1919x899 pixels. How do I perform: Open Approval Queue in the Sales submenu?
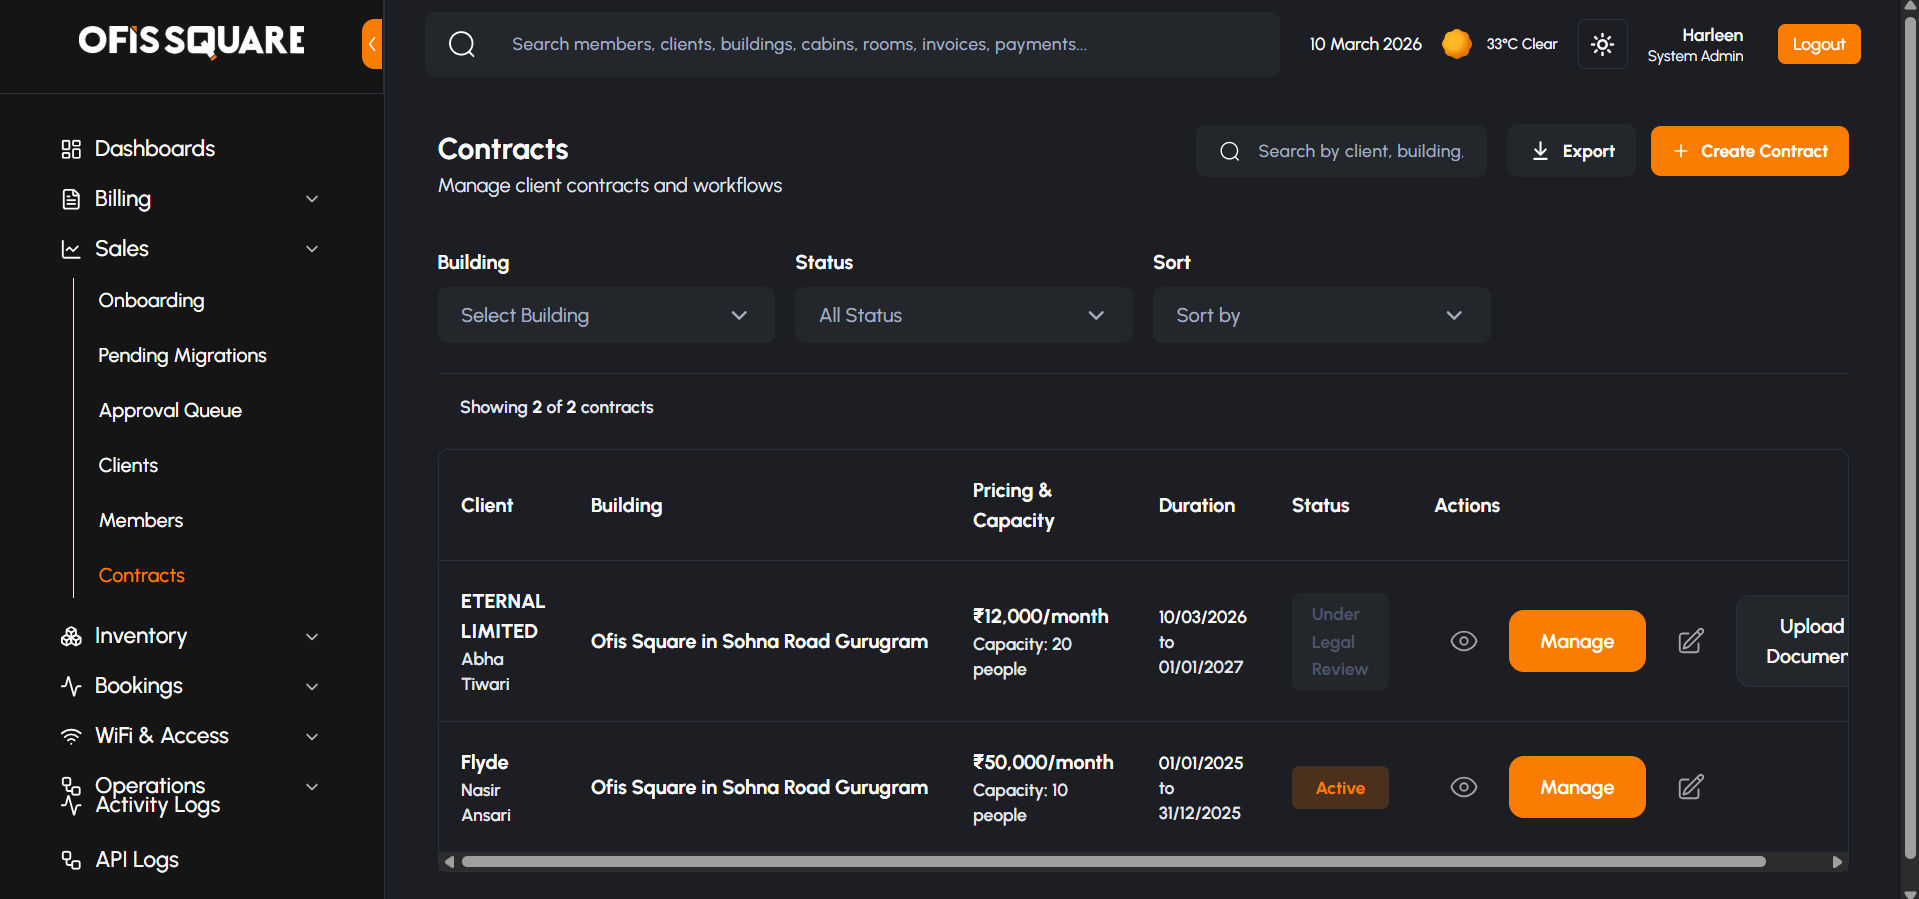[170, 410]
